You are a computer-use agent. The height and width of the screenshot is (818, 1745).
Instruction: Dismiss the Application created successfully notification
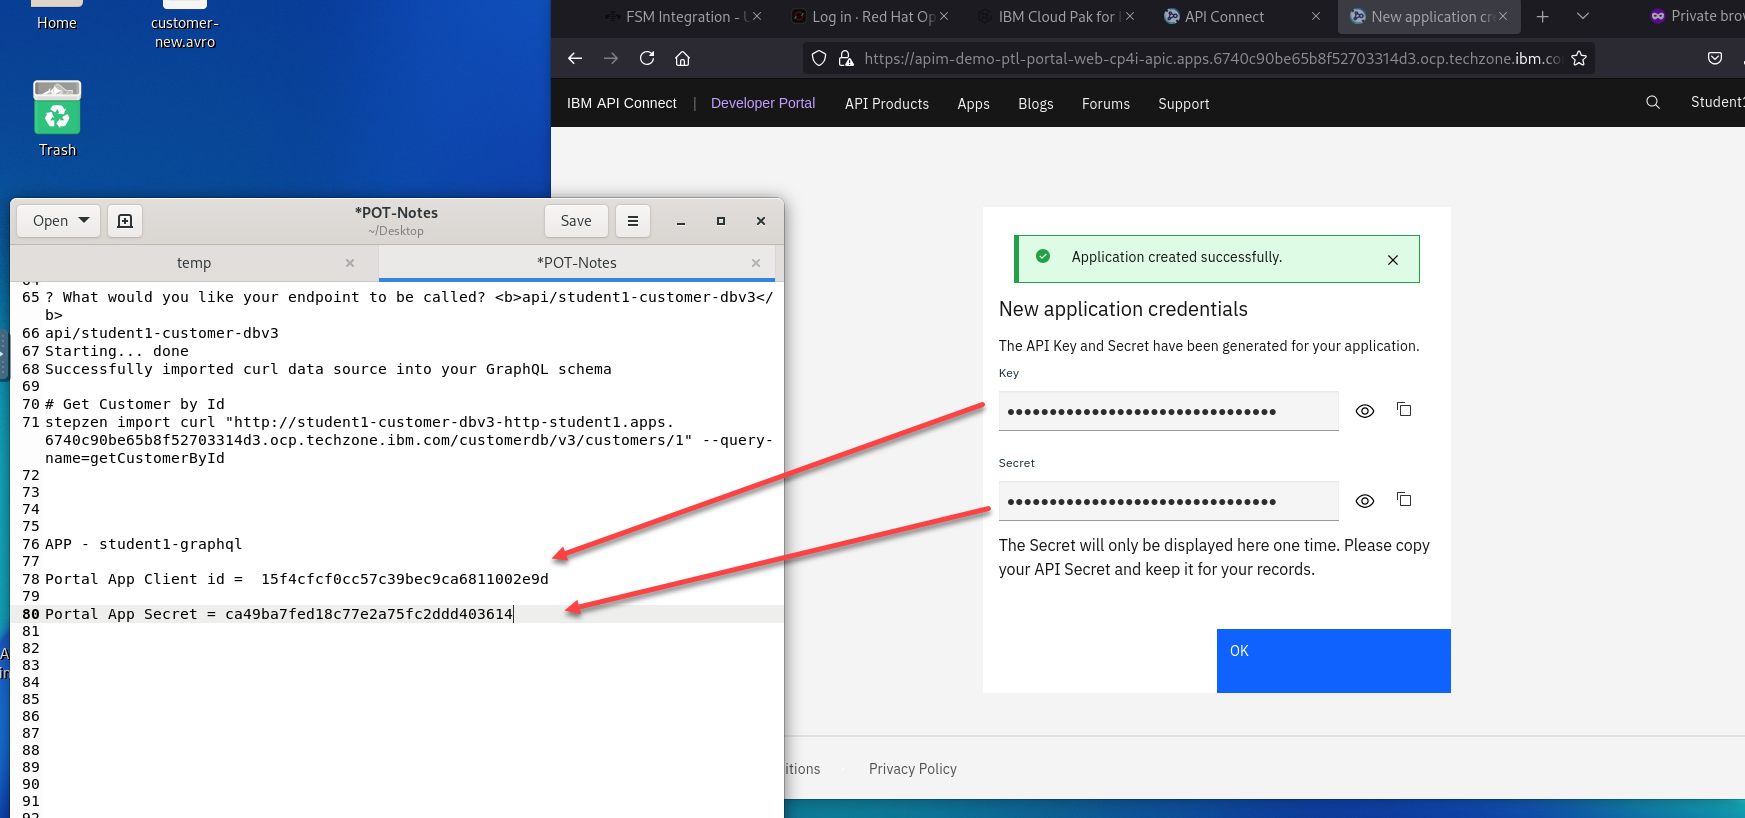pos(1393,260)
